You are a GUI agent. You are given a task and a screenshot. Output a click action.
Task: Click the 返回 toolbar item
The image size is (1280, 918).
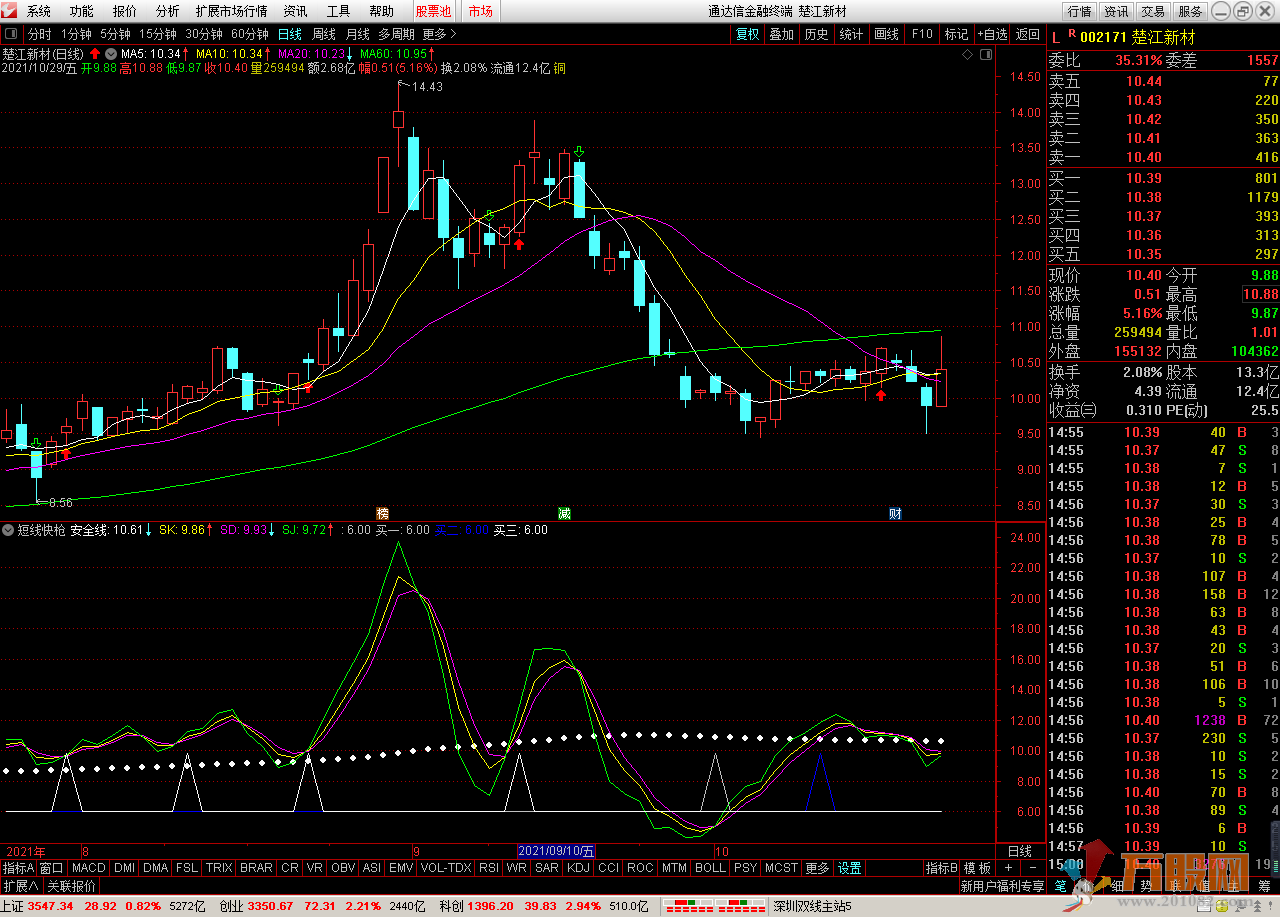1027,34
